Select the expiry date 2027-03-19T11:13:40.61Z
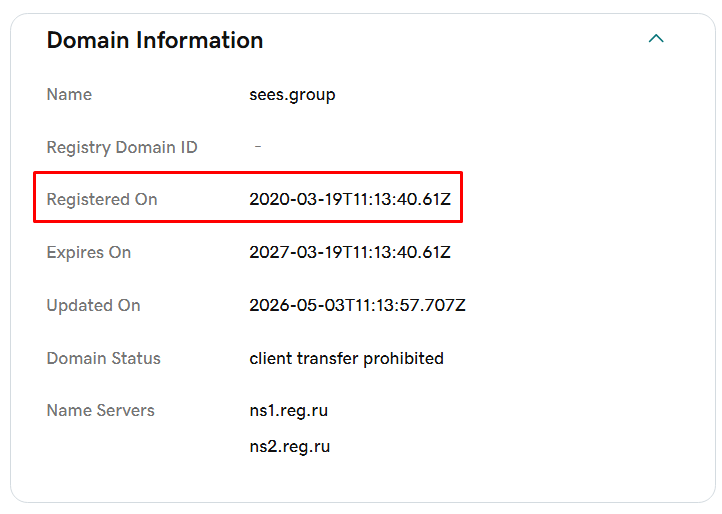Image resolution: width=722 pixels, height=514 pixels. [350, 252]
